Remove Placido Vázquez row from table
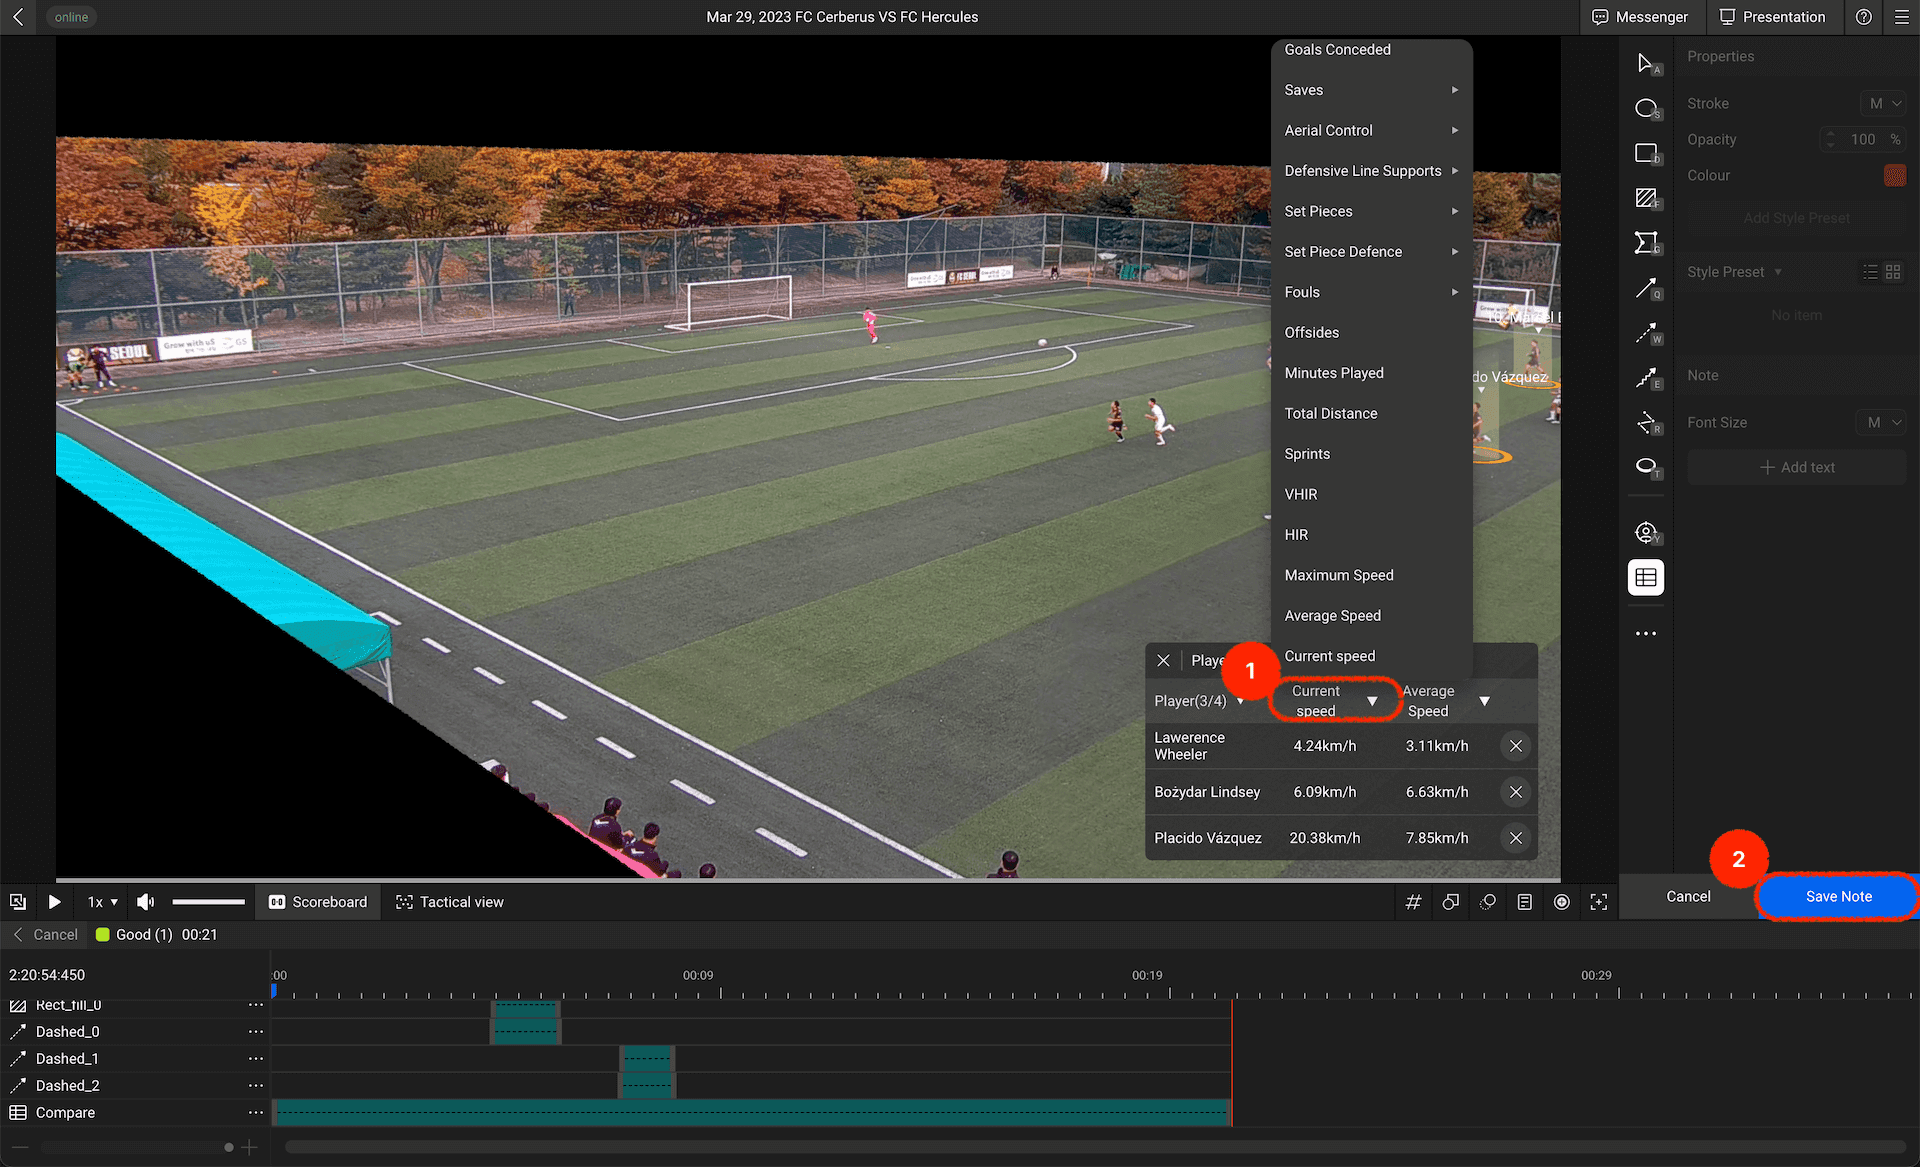Image resolution: width=1920 pixels, height=1167 pixels. [x=1516, y=838]
